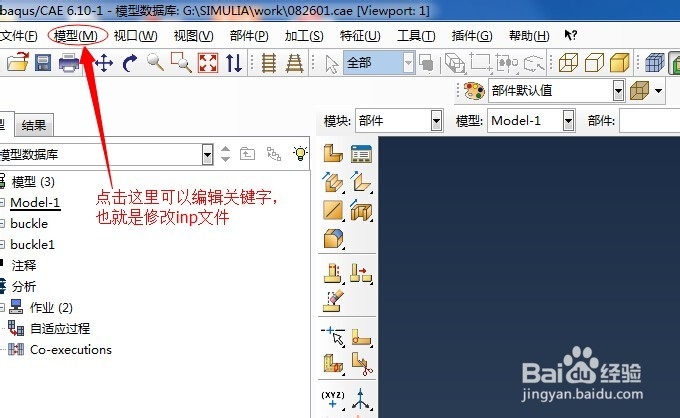680x418 pixels.
Task: Click the open file folder icon
Action: [18, 63]
